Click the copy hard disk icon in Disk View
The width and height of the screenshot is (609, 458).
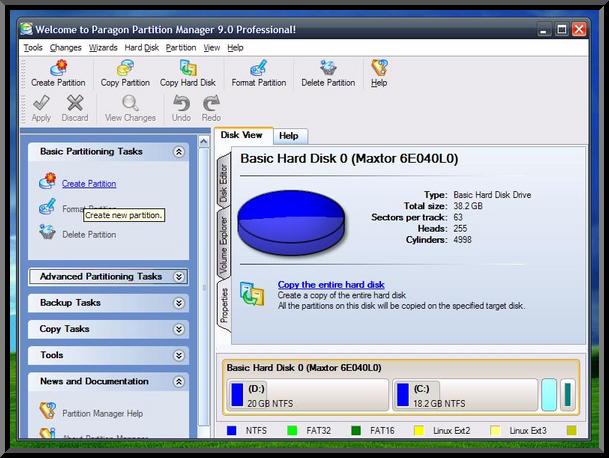(x=252, y=294)
